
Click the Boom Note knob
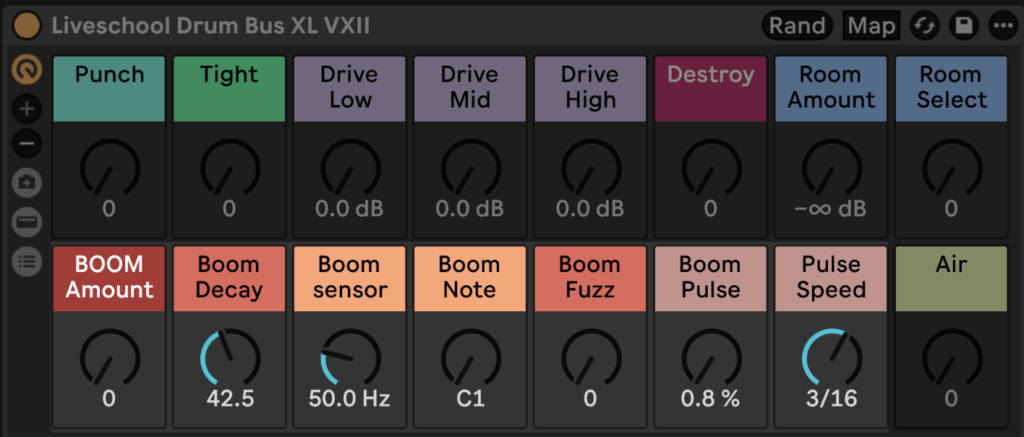tap(470, 358)
